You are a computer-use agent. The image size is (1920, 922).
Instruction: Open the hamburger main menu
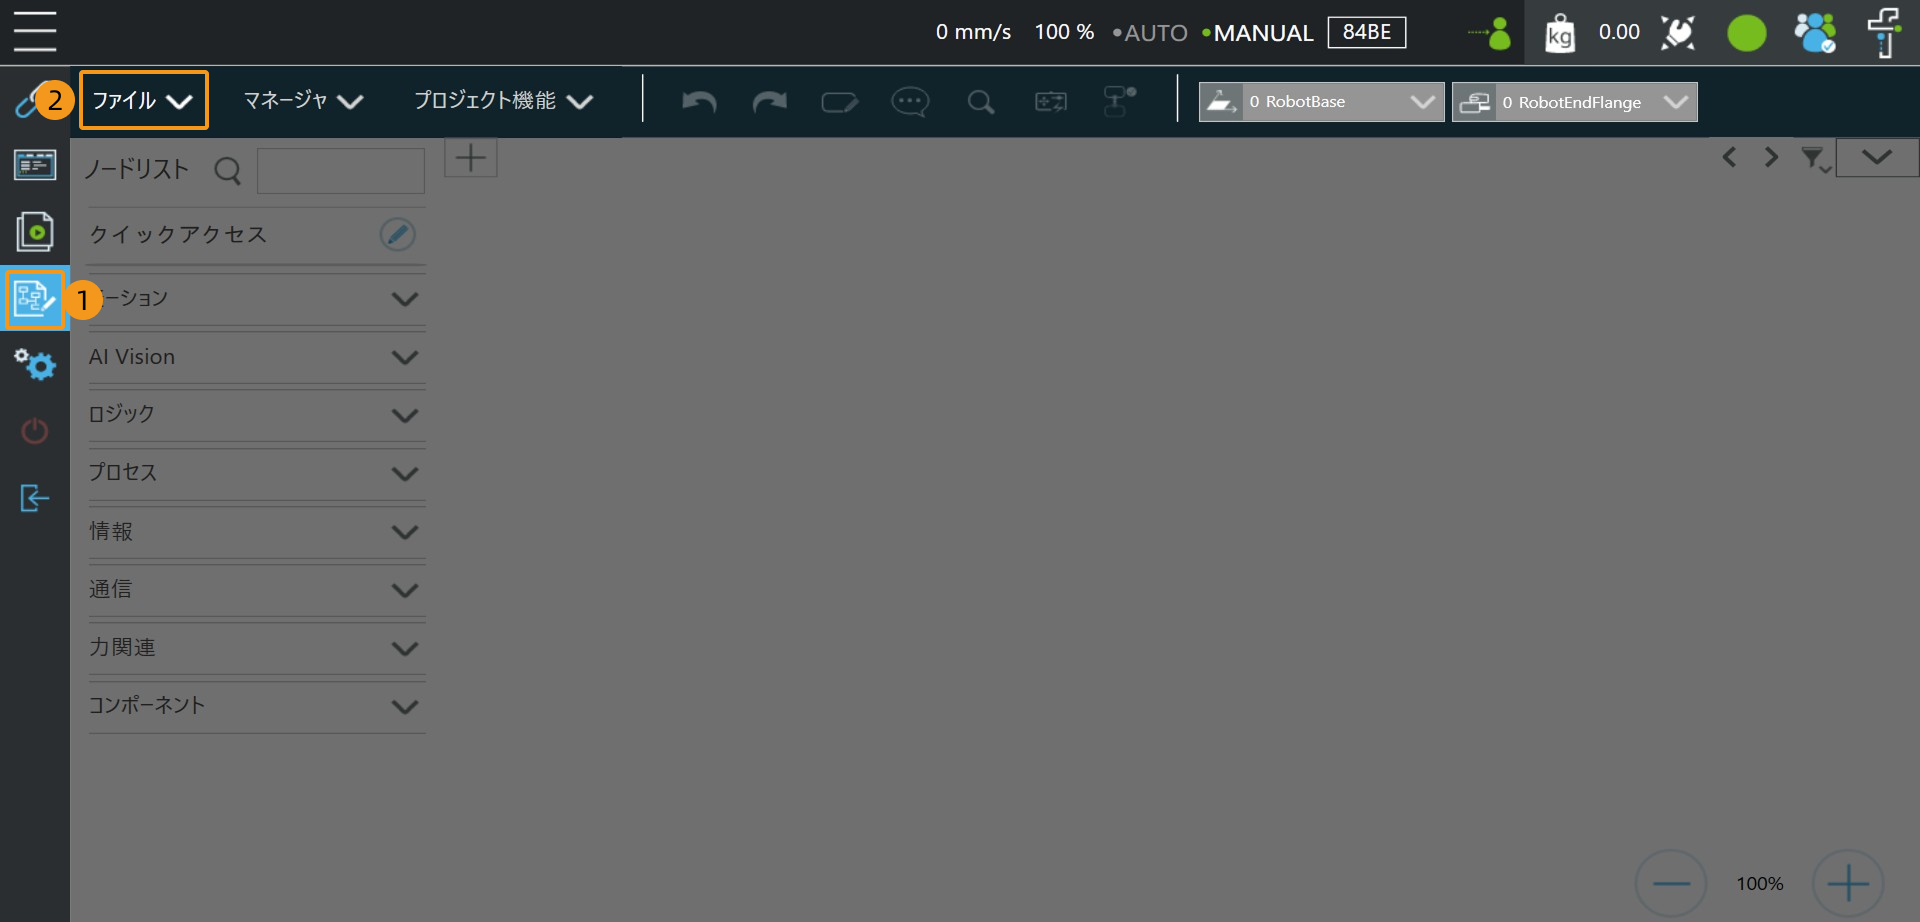pos(35,31)
